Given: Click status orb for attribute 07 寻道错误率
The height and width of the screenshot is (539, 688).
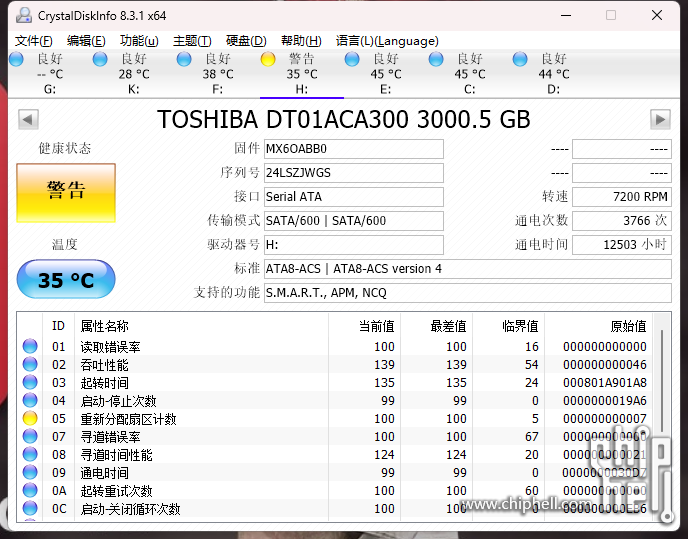Looking at the screenshot, I should [30, 436].
